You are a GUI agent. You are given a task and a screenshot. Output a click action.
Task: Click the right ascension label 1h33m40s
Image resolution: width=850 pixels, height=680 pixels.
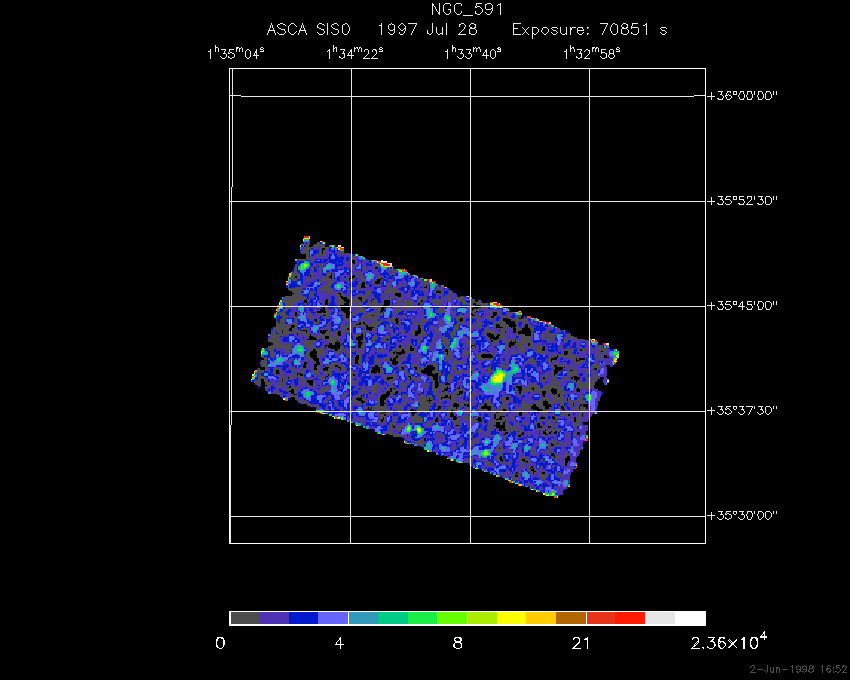473,53
